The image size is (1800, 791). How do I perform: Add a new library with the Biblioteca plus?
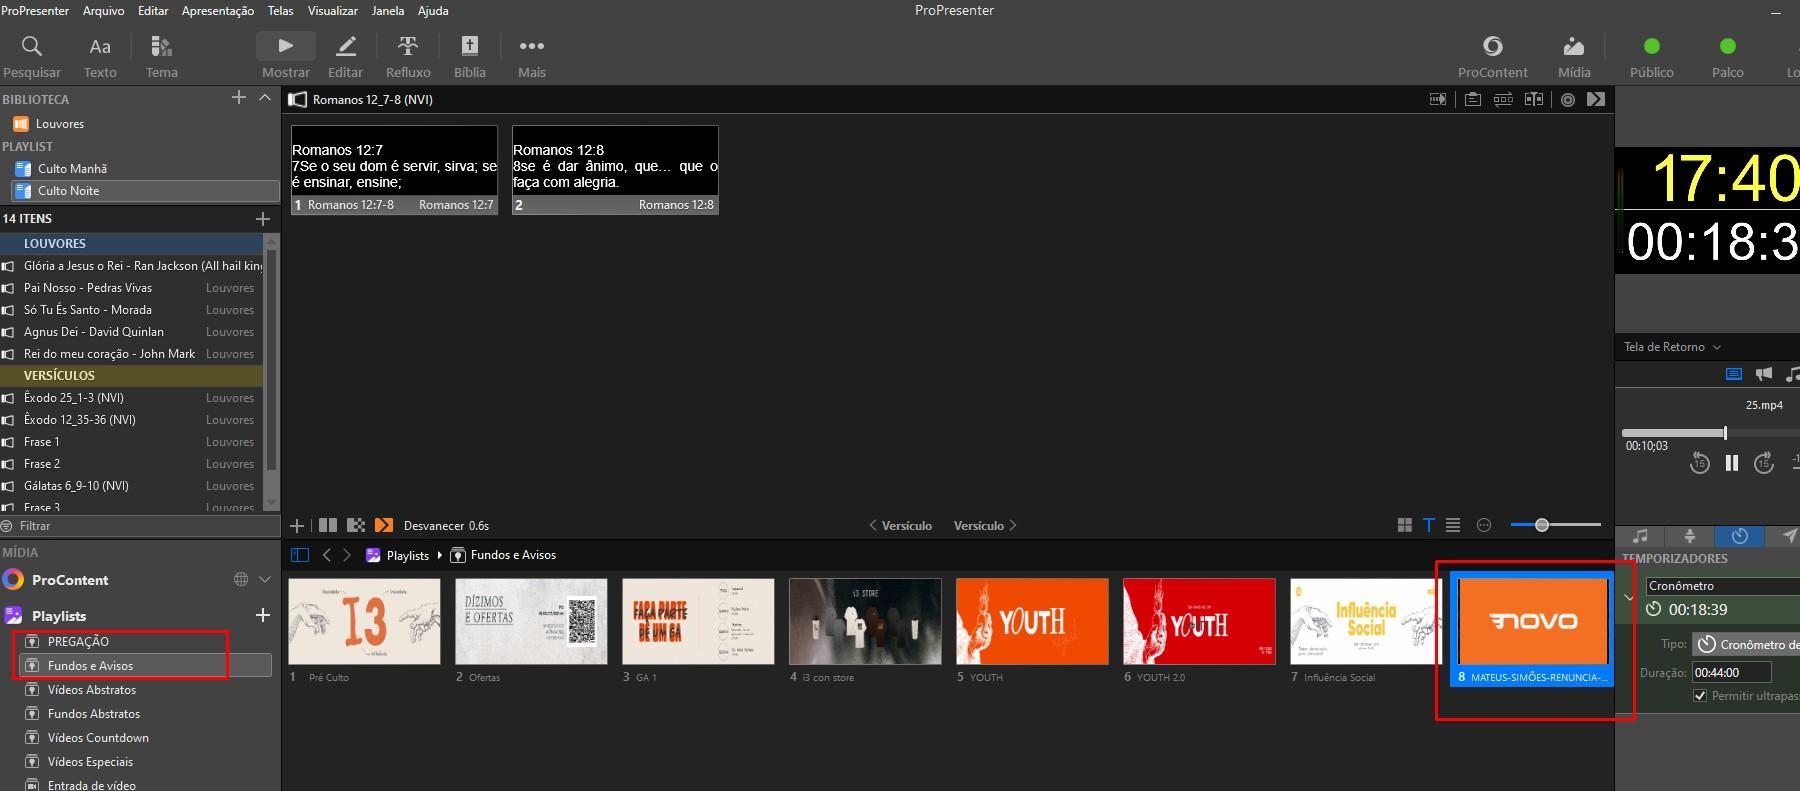pyautogui.click(x=238, y=97)
